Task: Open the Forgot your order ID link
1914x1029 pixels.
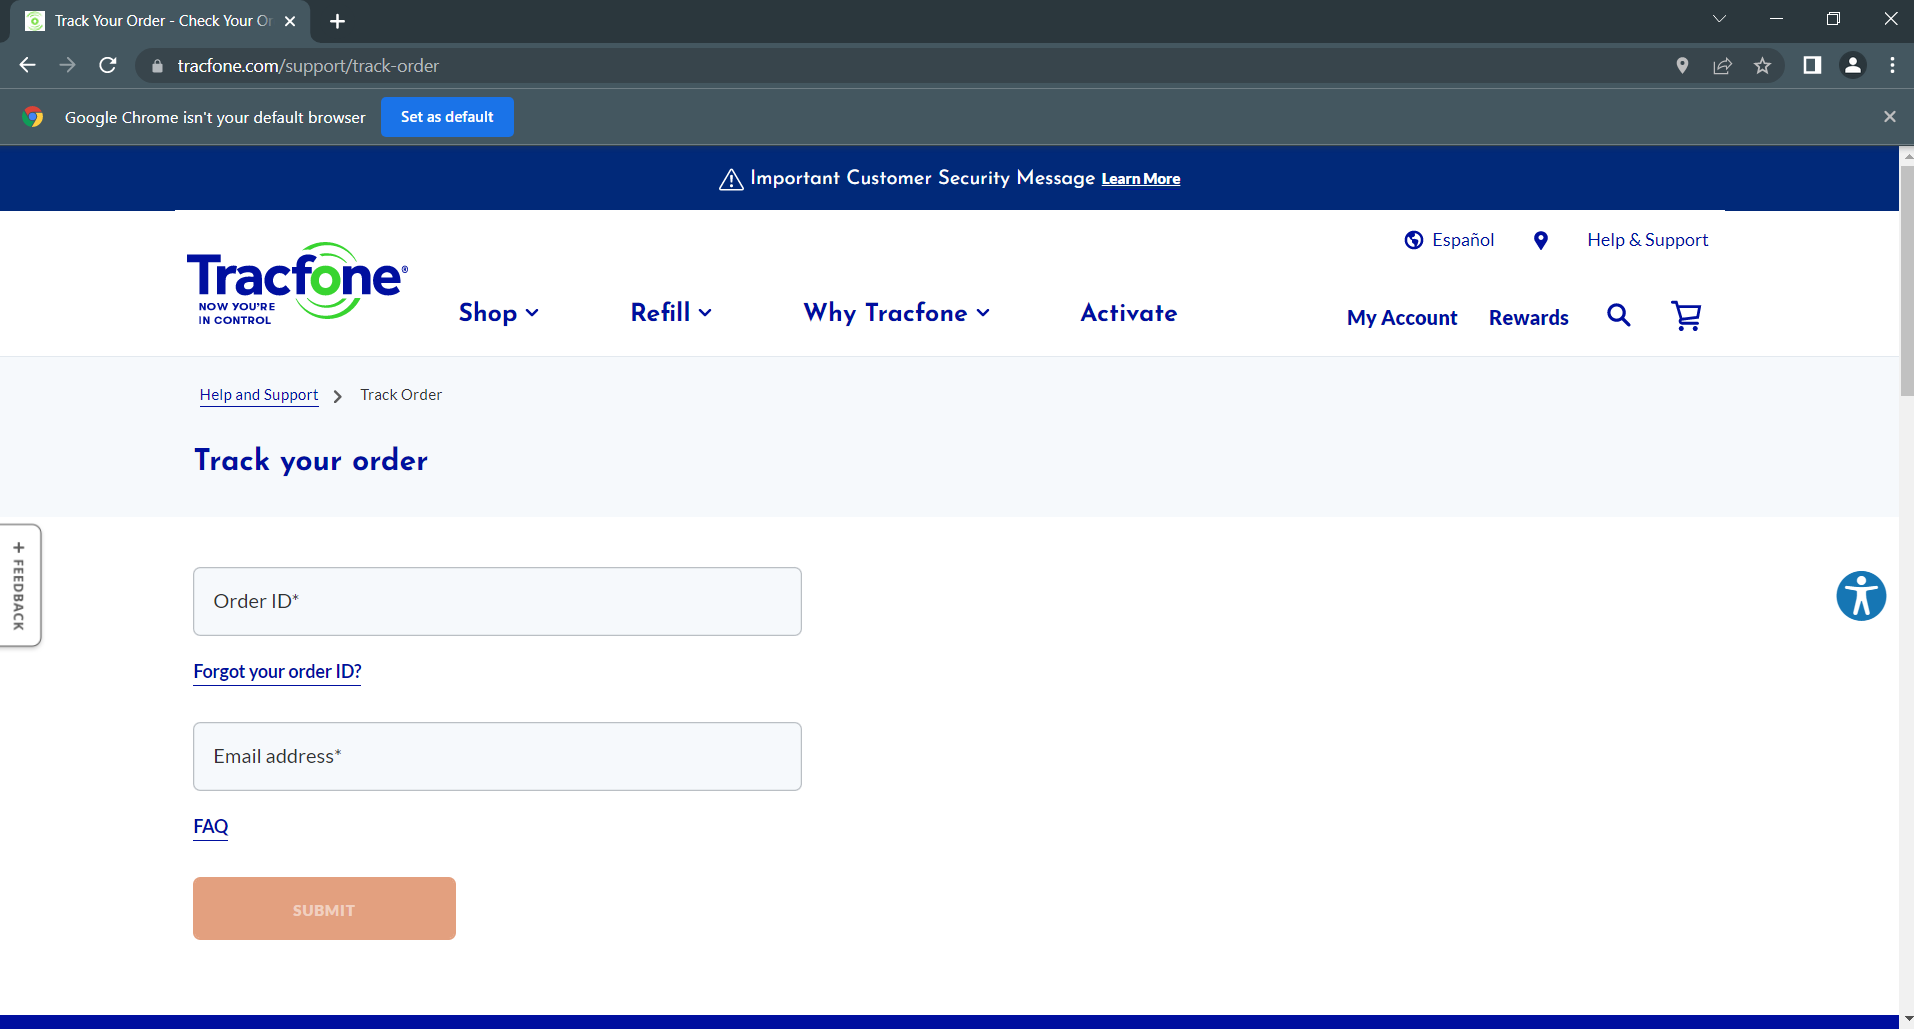Action: pos(276,671)
